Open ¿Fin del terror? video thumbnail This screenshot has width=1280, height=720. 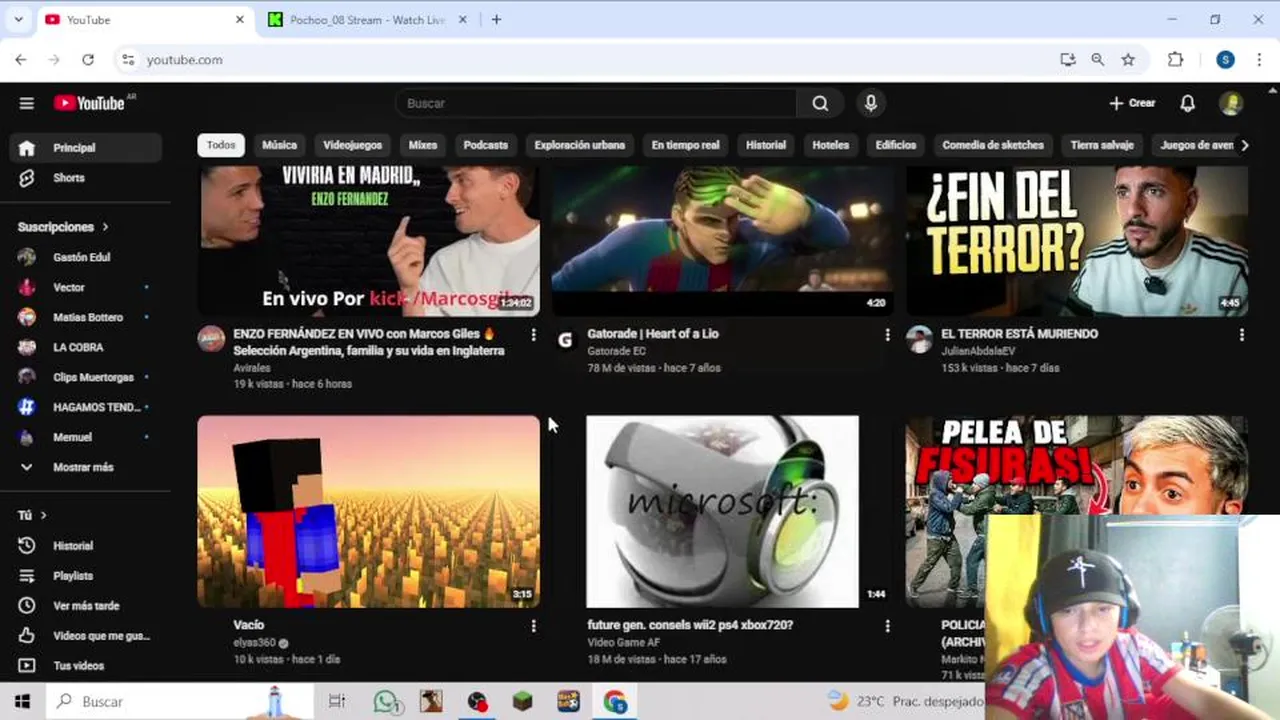[x=1077, y=241]
